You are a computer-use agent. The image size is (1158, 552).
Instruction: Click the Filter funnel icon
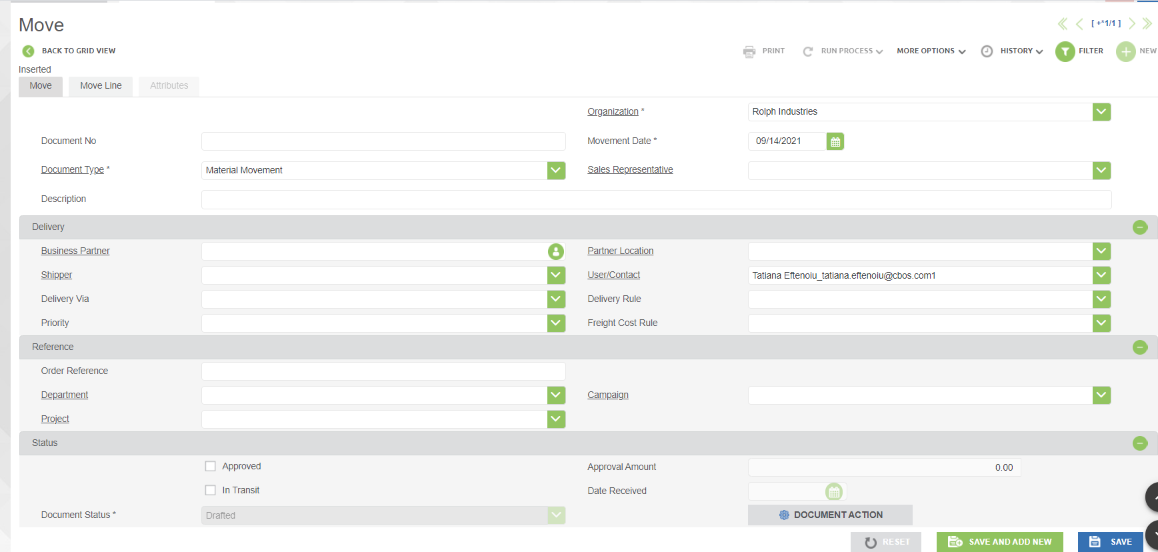[x=1065, y=51]
